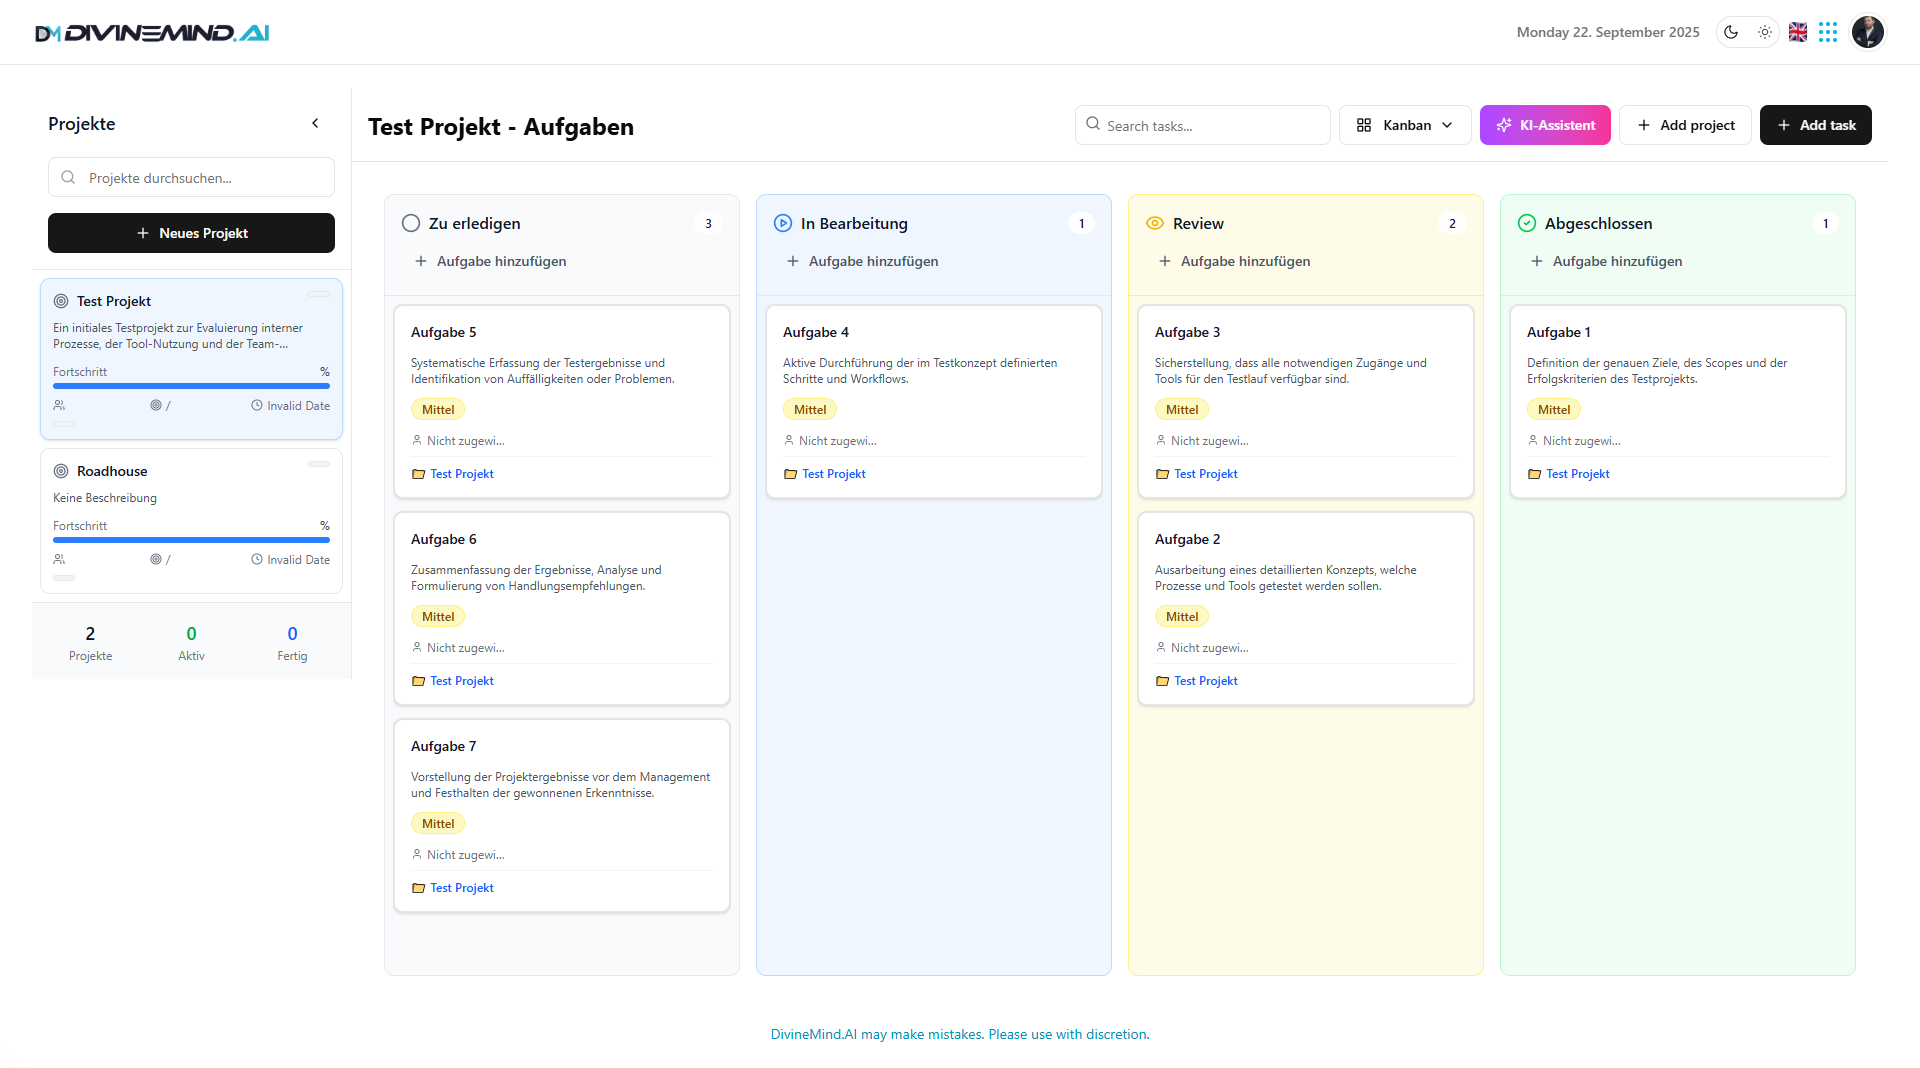1920x1068 pixels.
Task: Click the In Bearbeitung play status icon
Action: [x=783, y=223]
